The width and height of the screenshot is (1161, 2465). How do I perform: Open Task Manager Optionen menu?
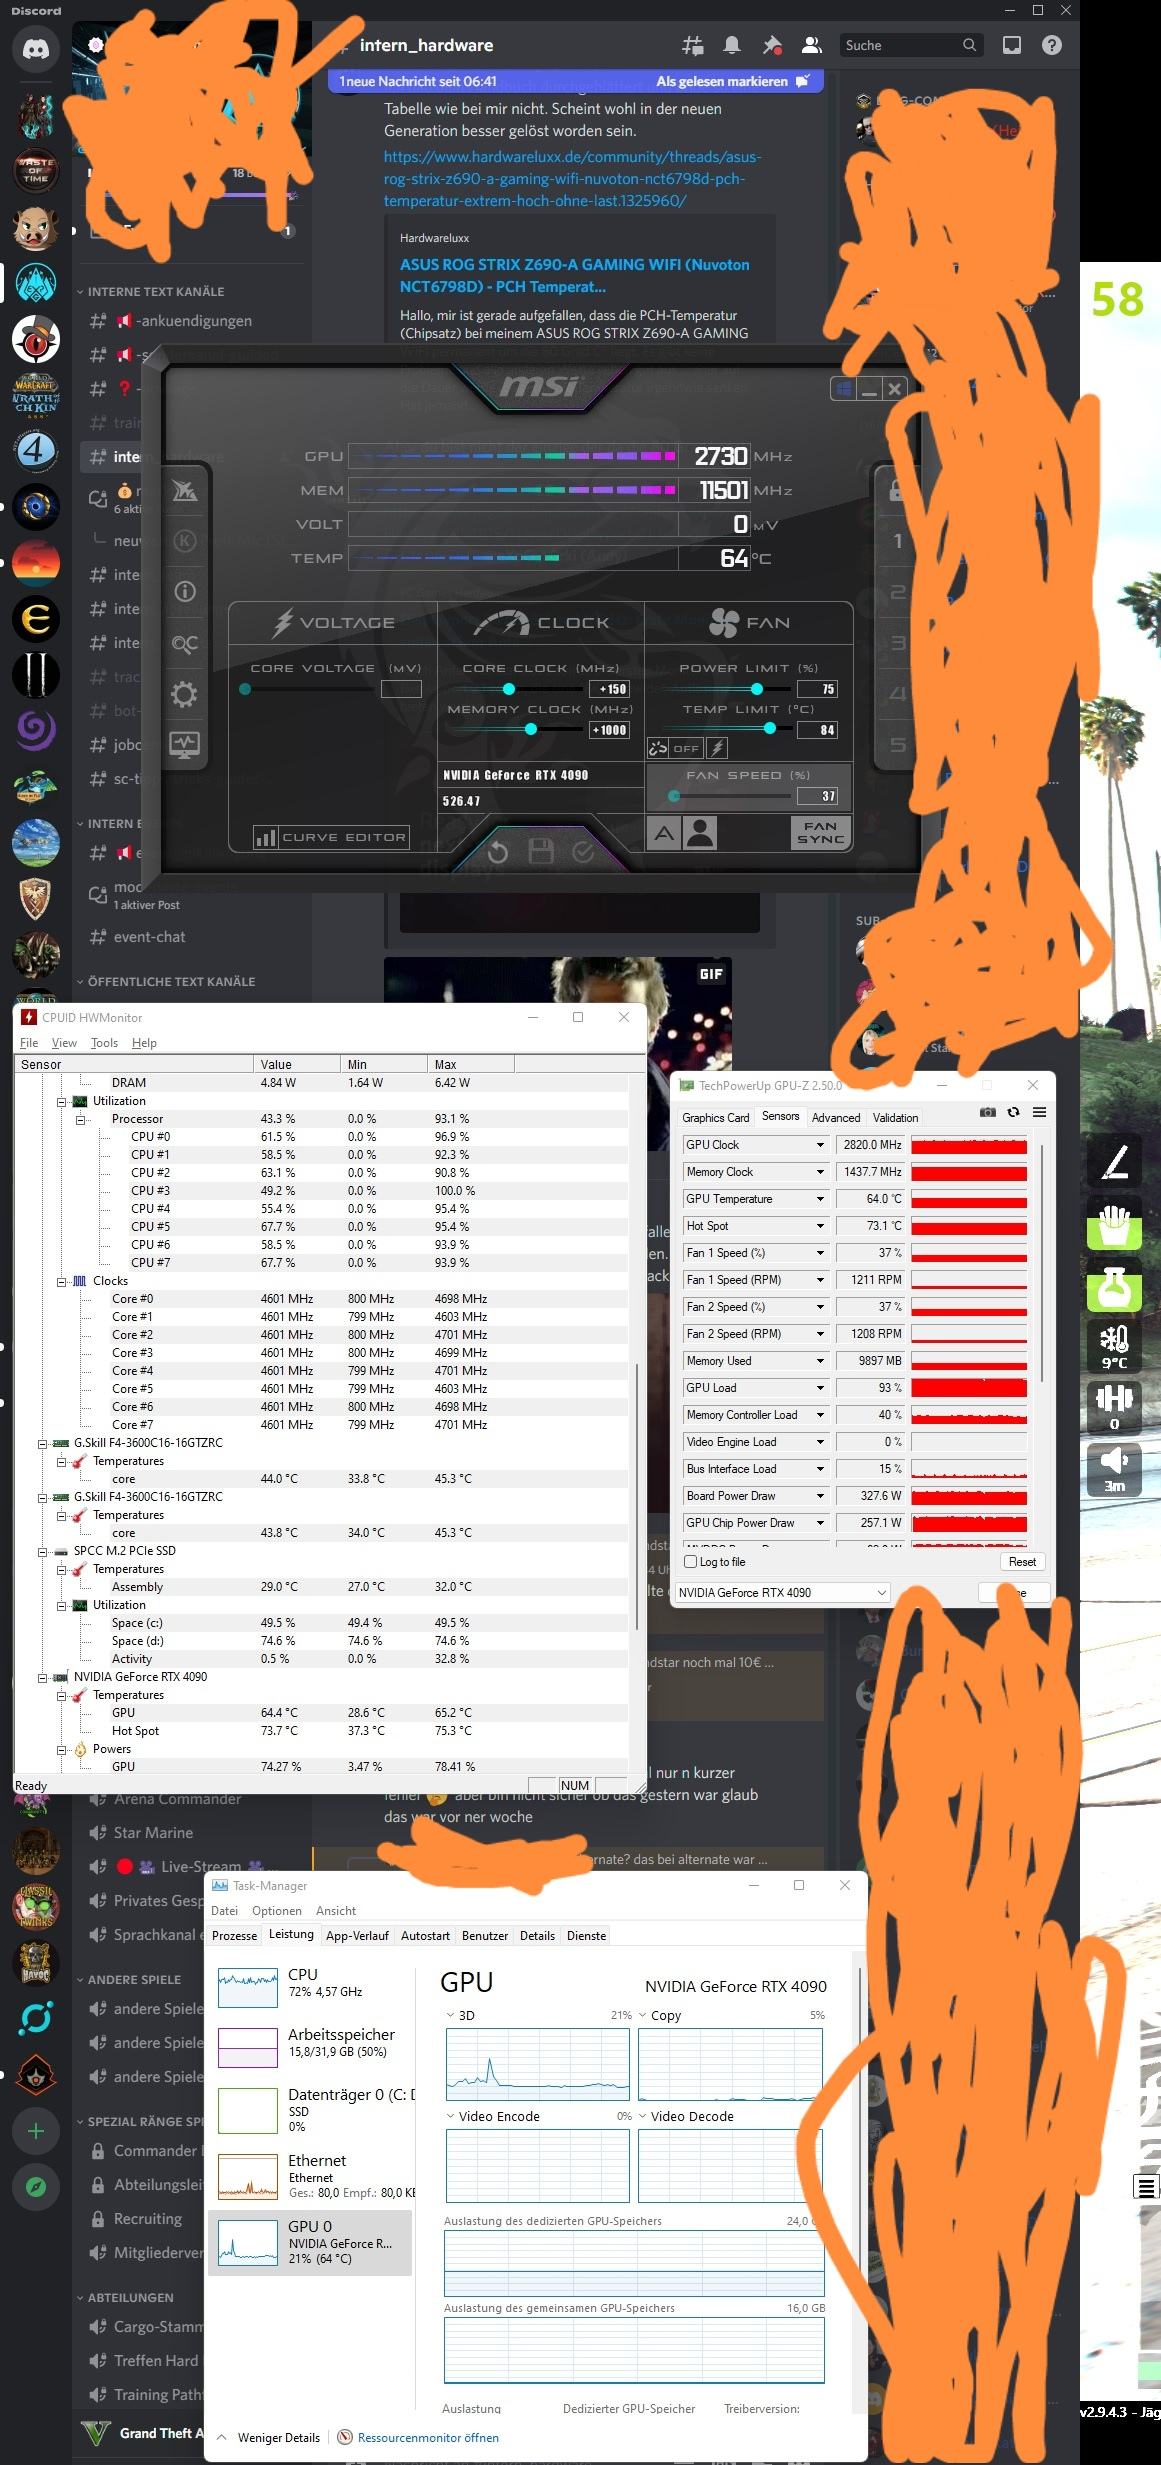[277, 1910]
